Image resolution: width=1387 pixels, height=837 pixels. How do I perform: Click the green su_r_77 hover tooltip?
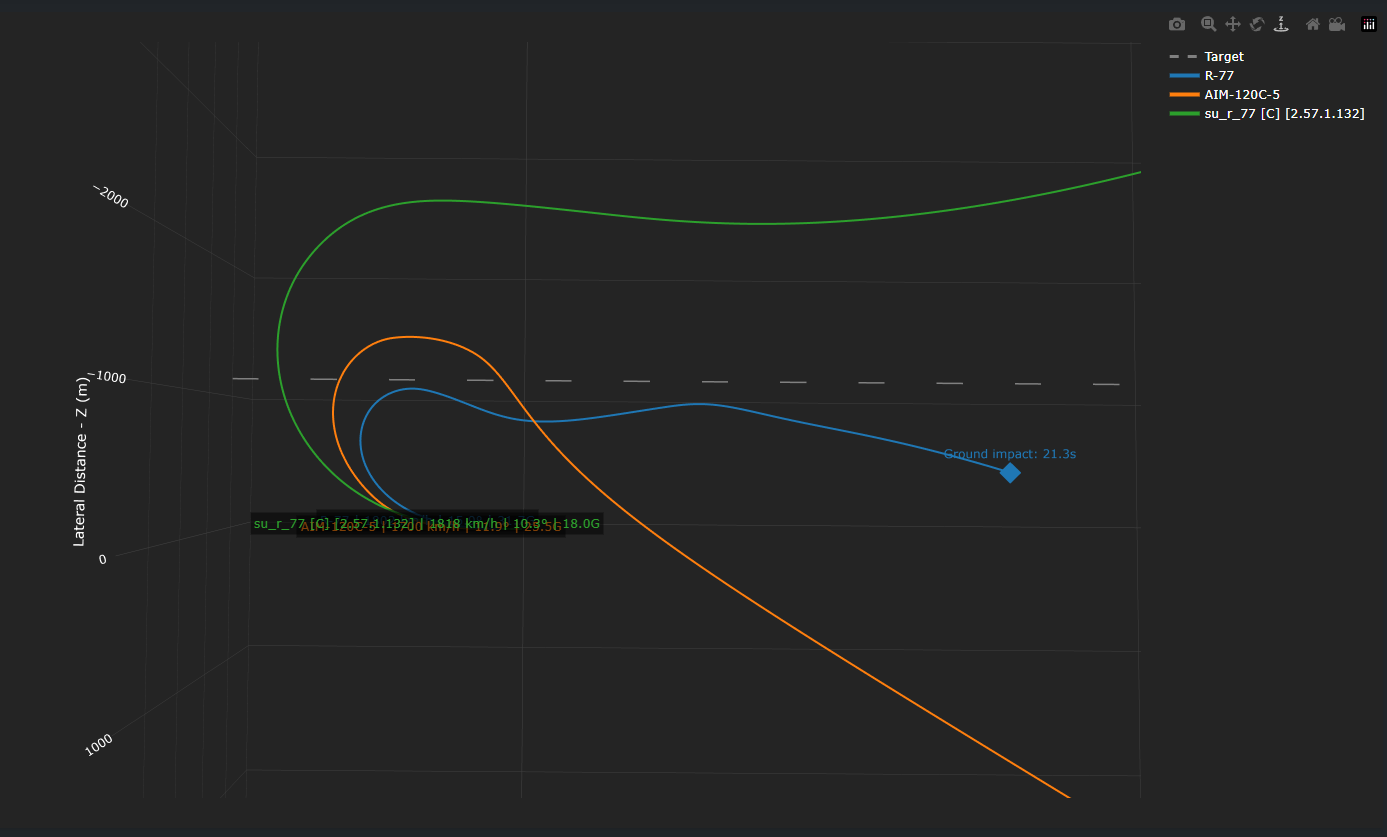[427, 523]
